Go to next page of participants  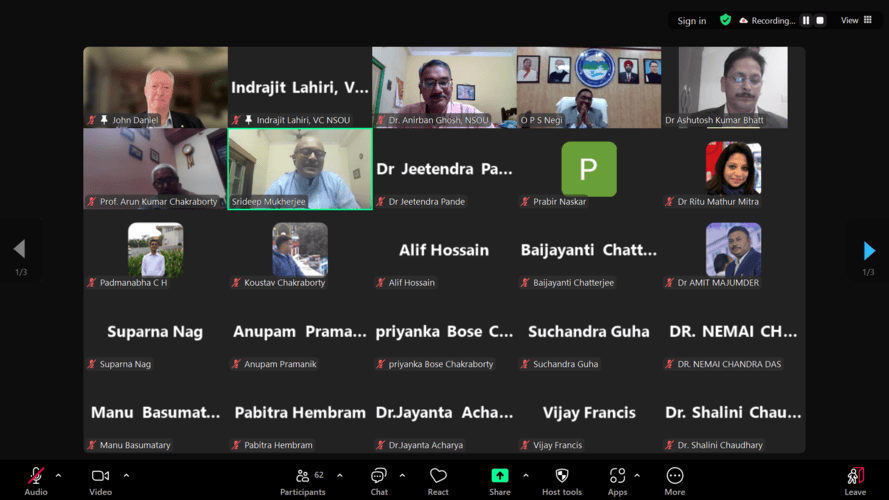[x=868, y=250]
